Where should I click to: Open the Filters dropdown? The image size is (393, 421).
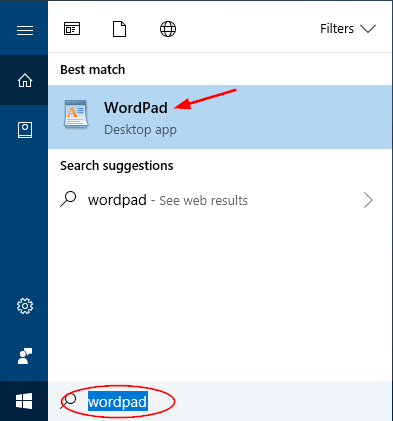pos(348,29)
